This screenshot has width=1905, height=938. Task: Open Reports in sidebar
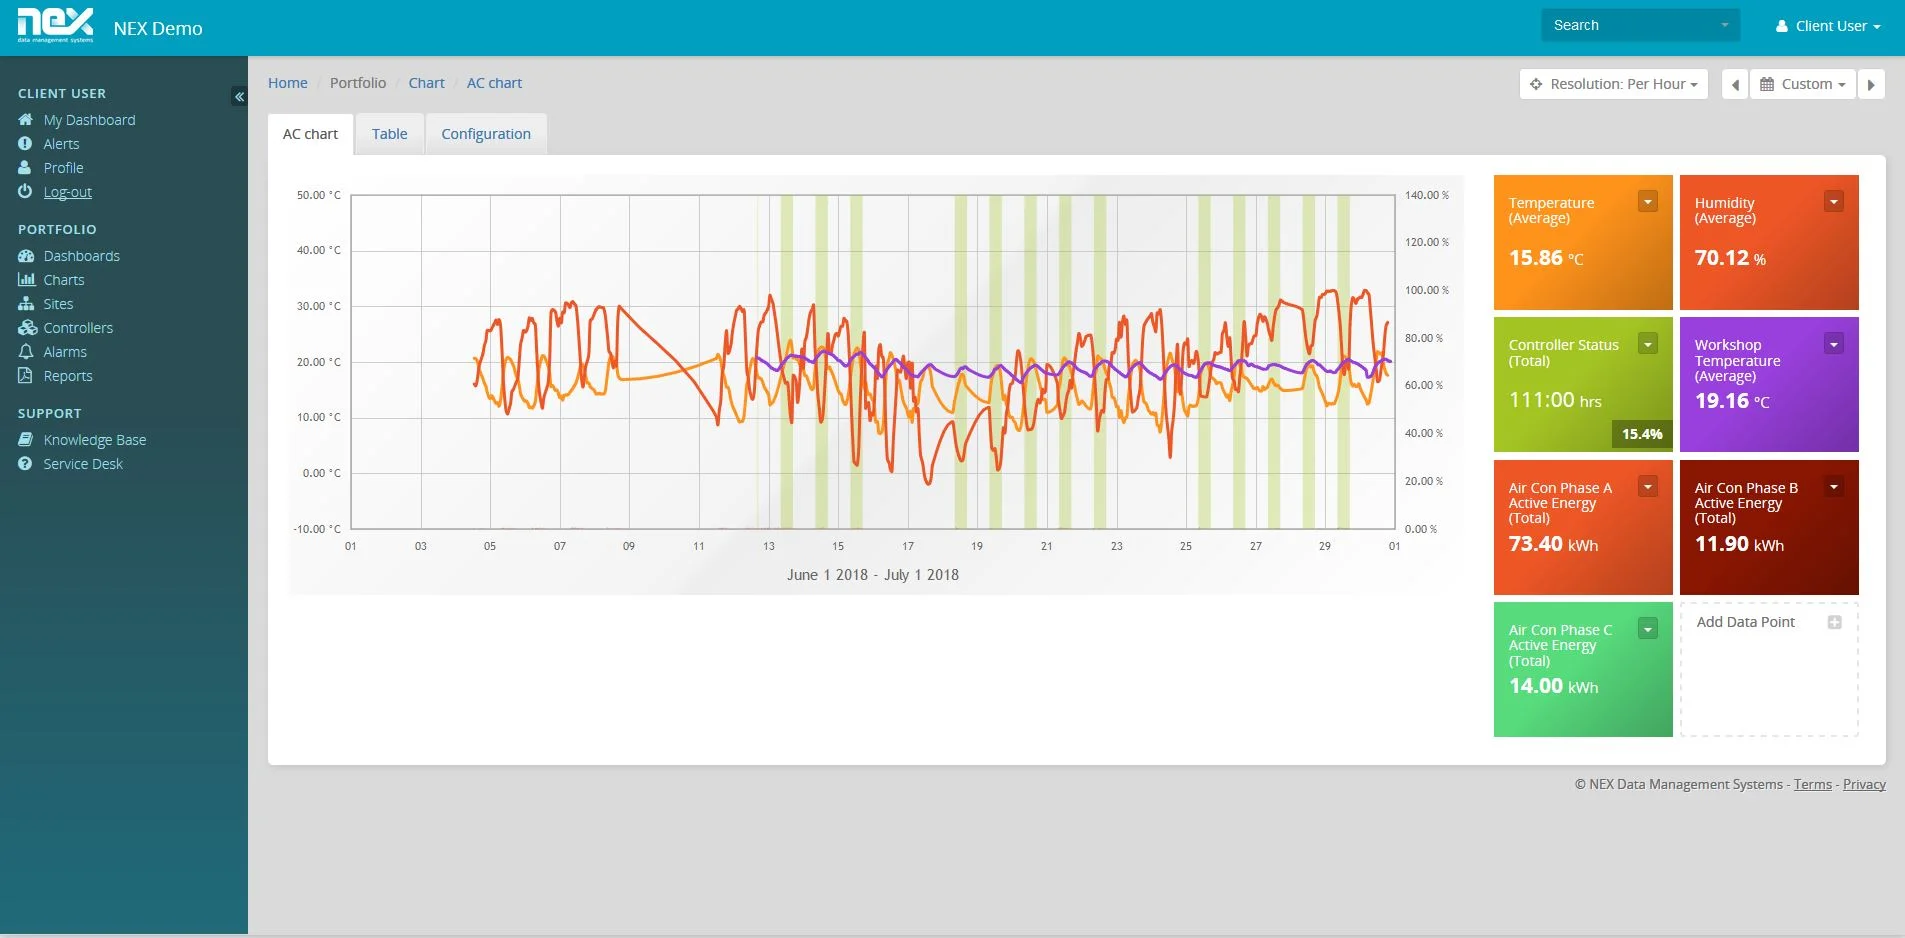[x=68, y=375]
